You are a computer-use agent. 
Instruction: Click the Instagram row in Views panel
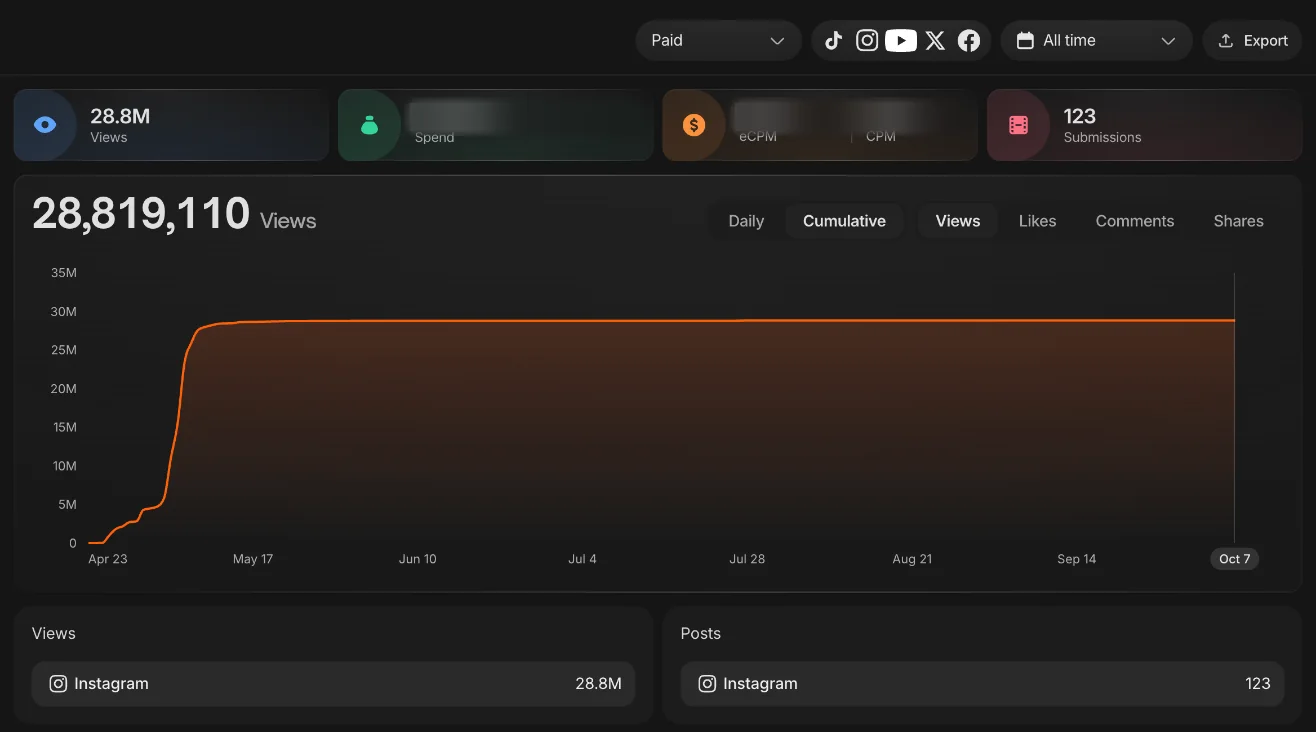[333, 684]
